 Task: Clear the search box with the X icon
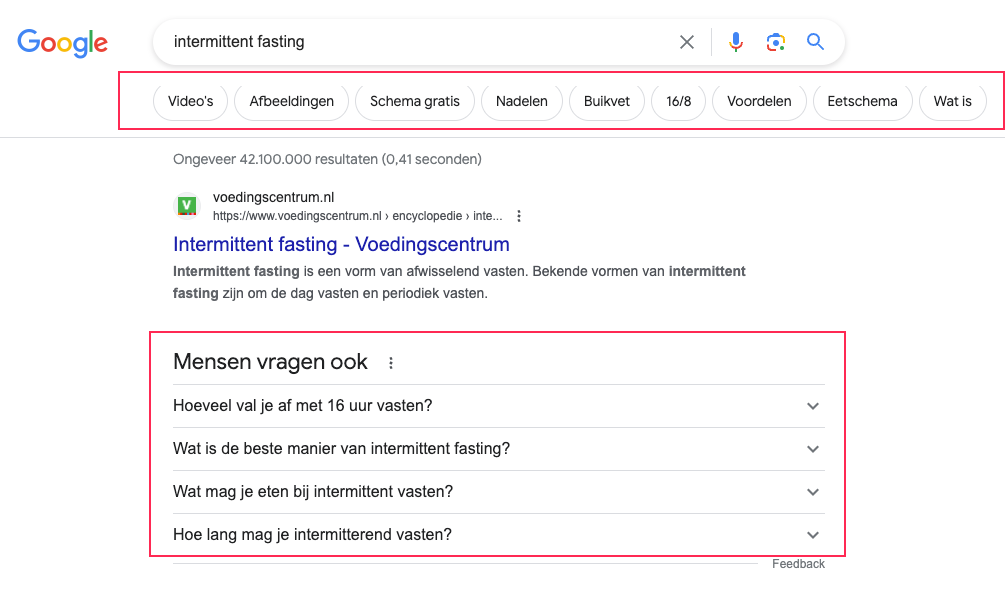pos(686,42)
